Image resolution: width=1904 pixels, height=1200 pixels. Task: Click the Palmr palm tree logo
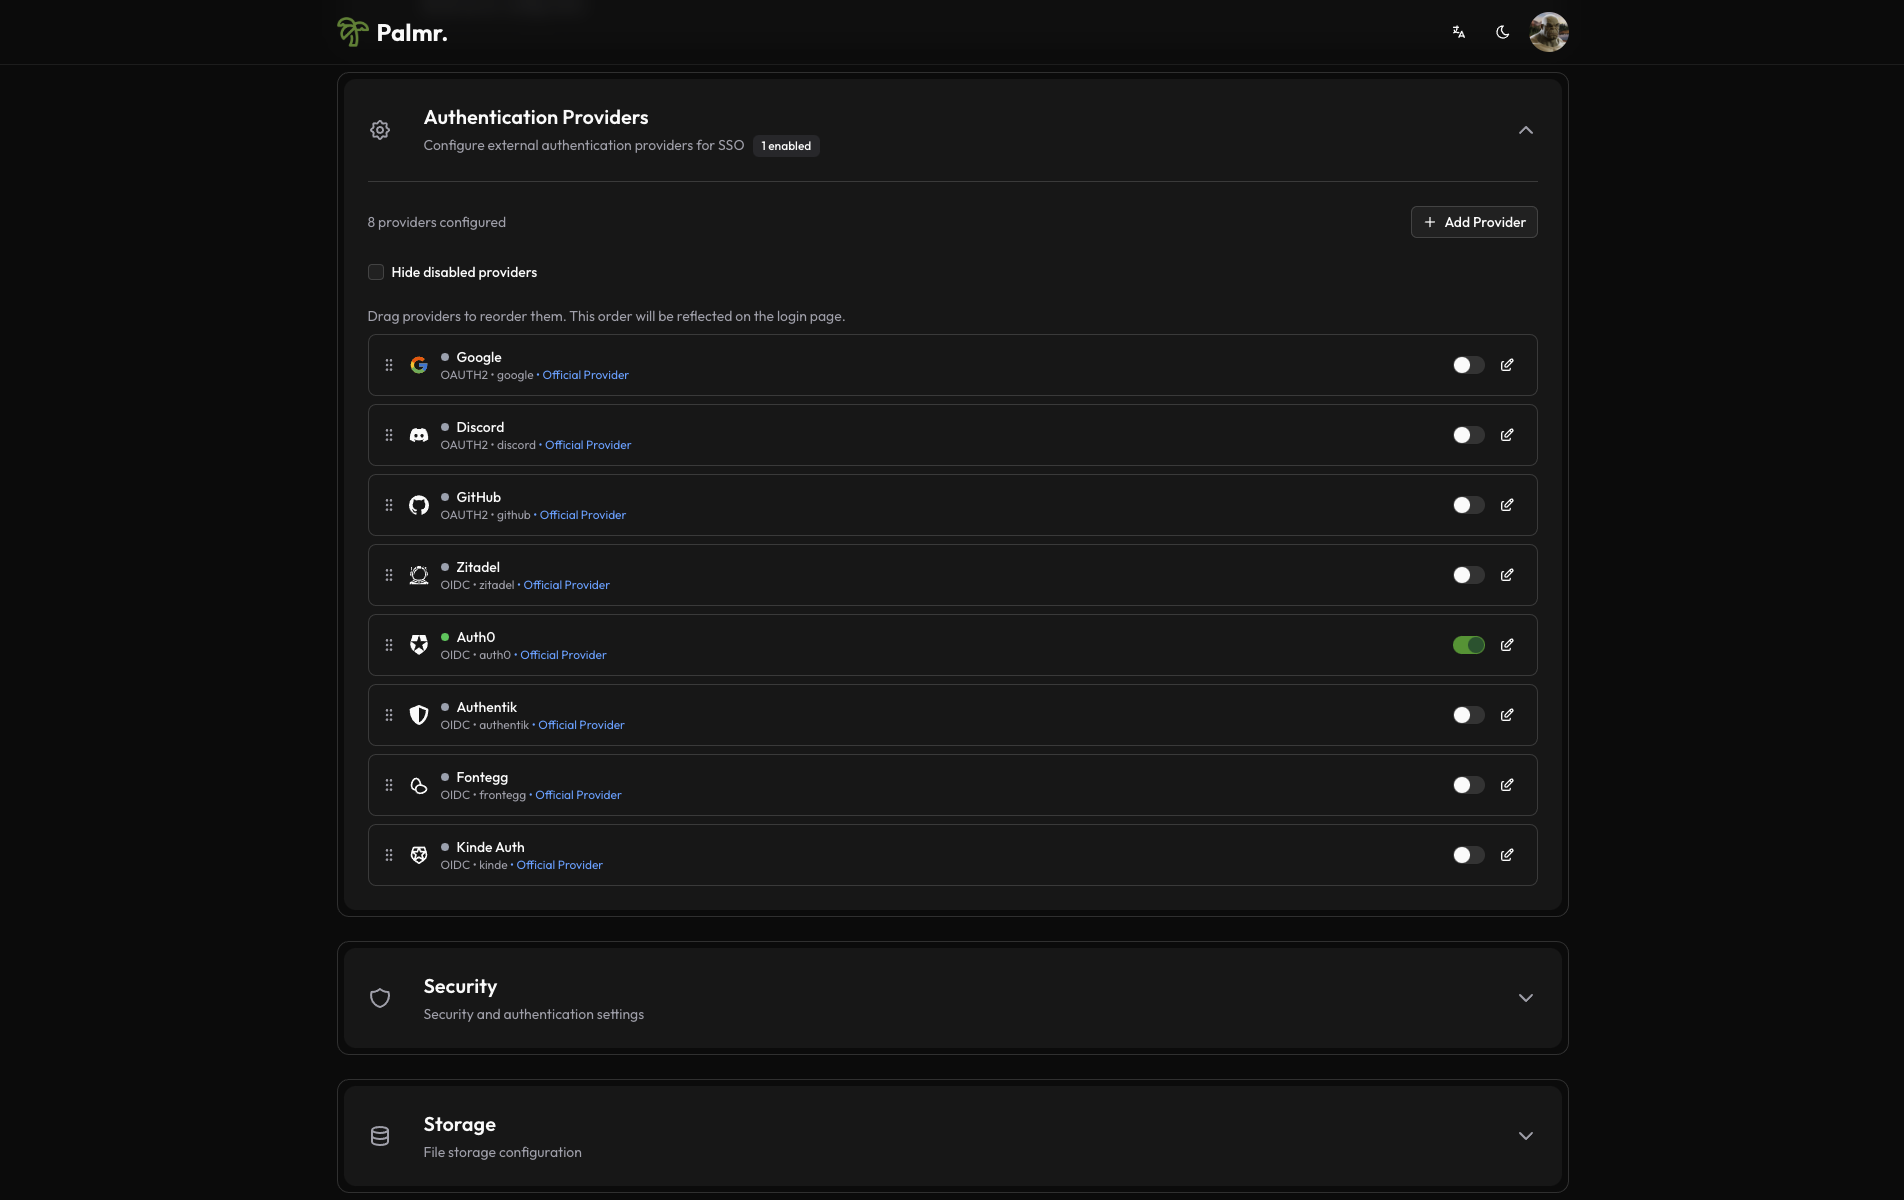[x=352, y=32]
